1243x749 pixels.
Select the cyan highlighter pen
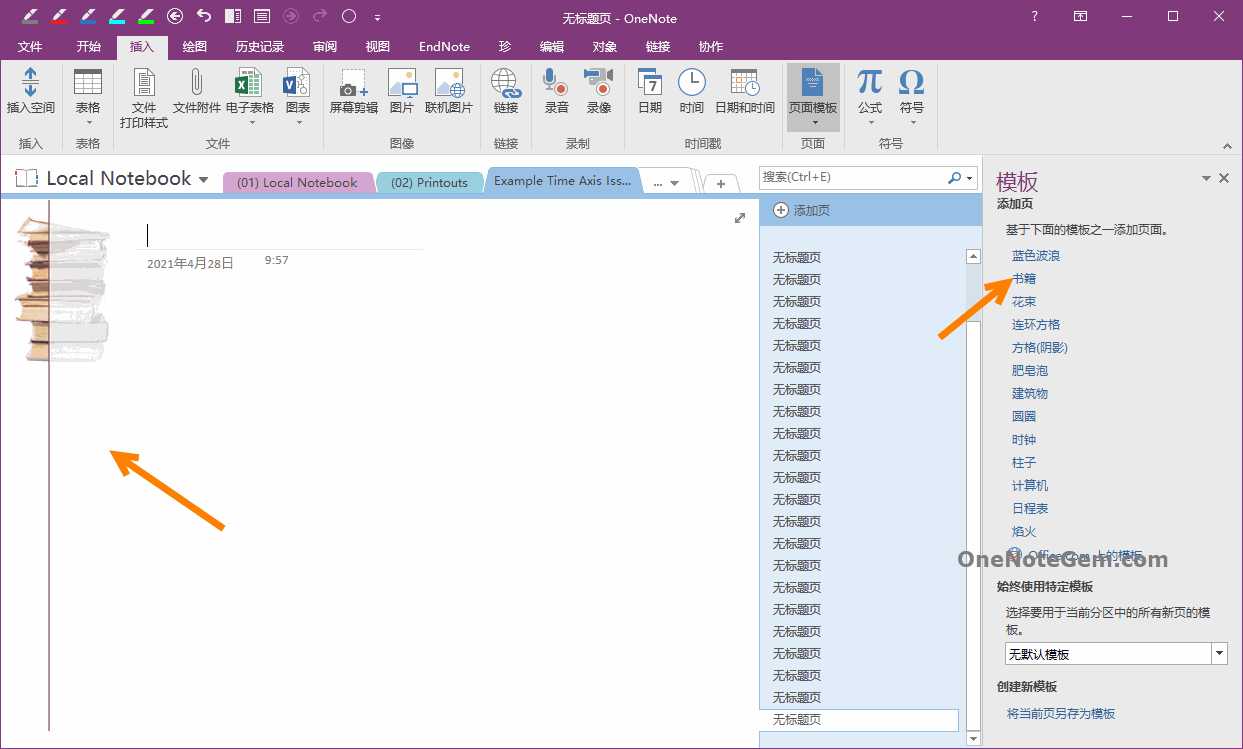pos(117,16)
